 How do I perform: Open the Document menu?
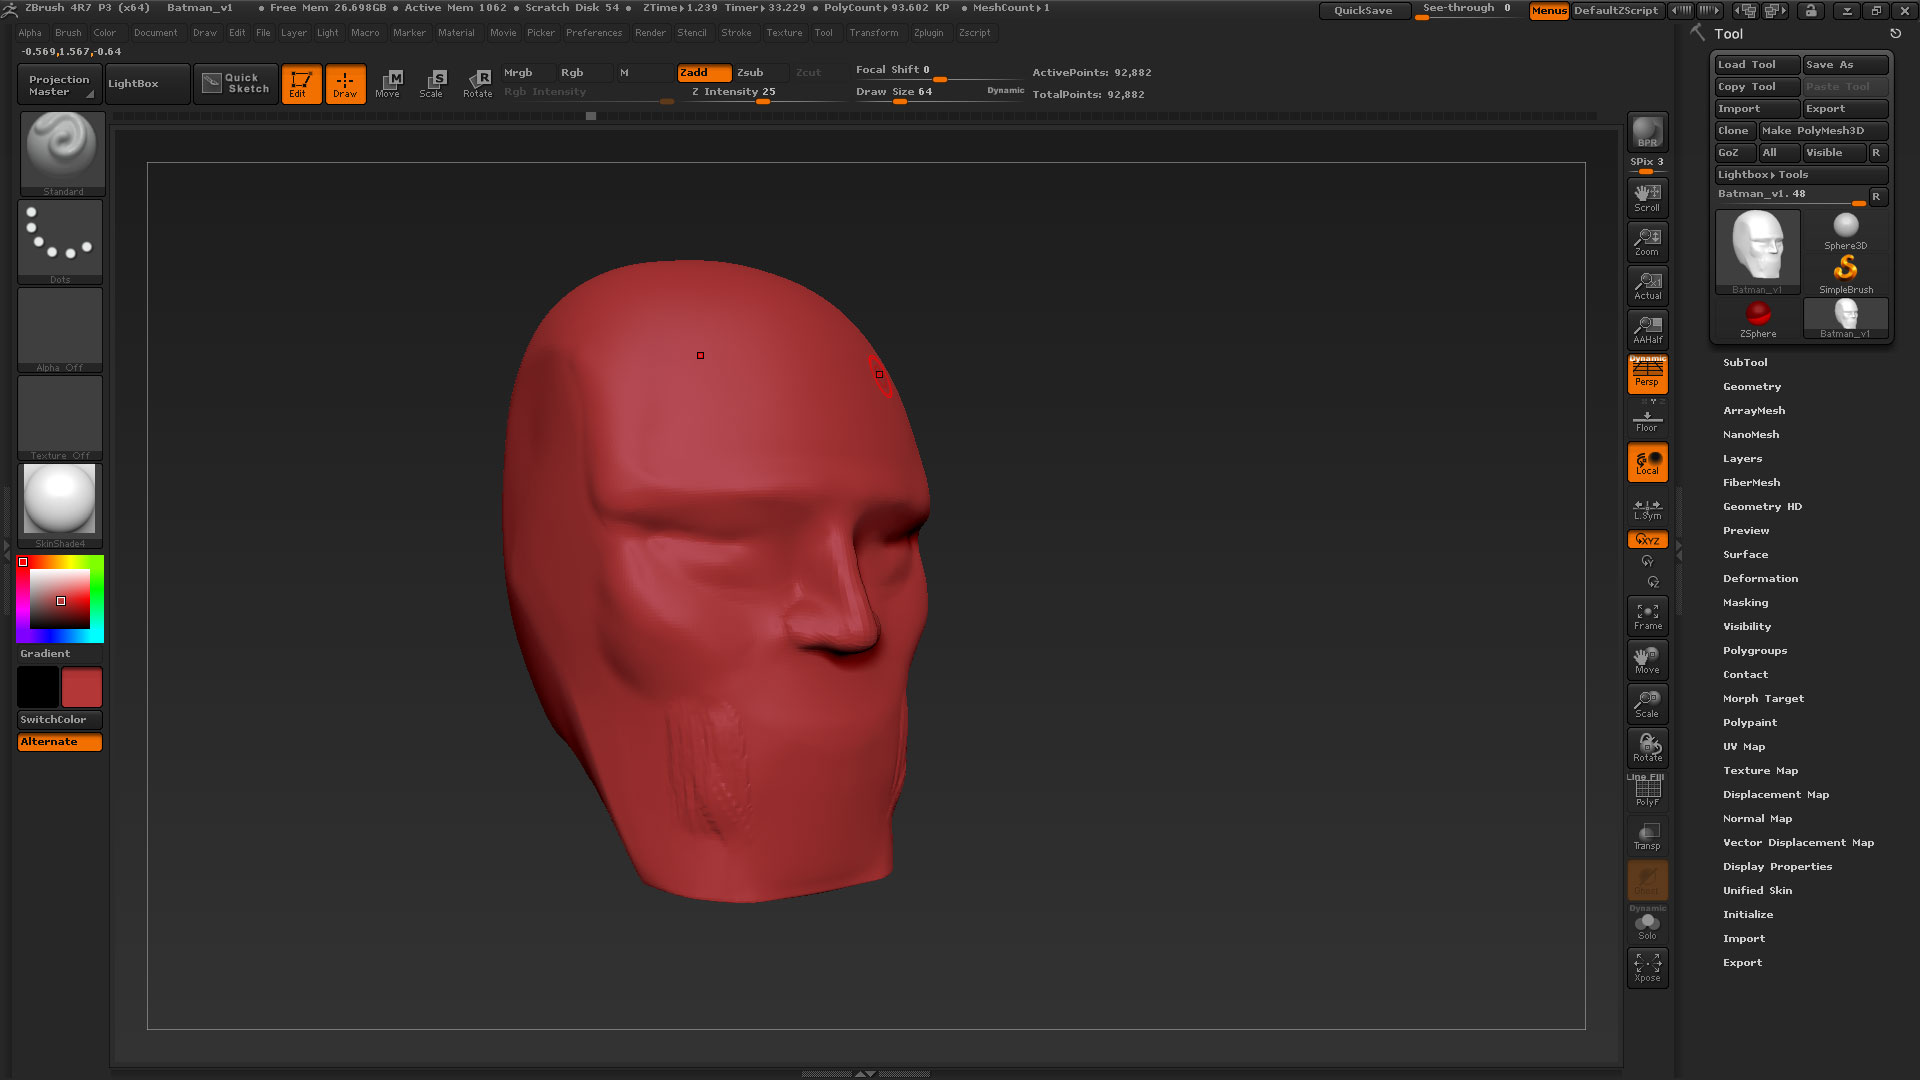tap(155, 33)
